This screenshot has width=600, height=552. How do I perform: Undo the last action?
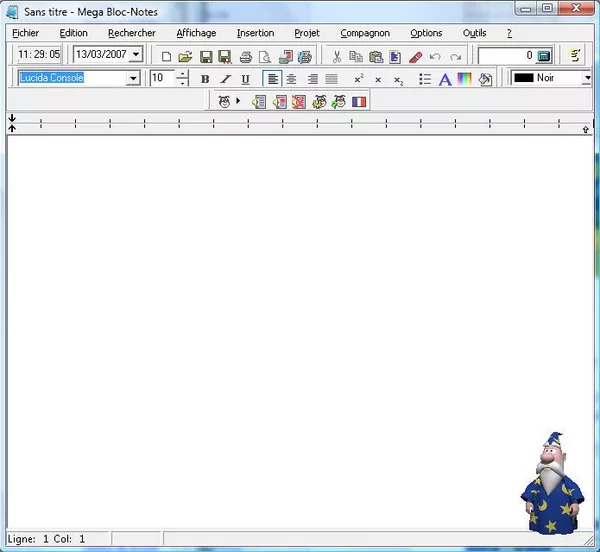click(435, 57)
